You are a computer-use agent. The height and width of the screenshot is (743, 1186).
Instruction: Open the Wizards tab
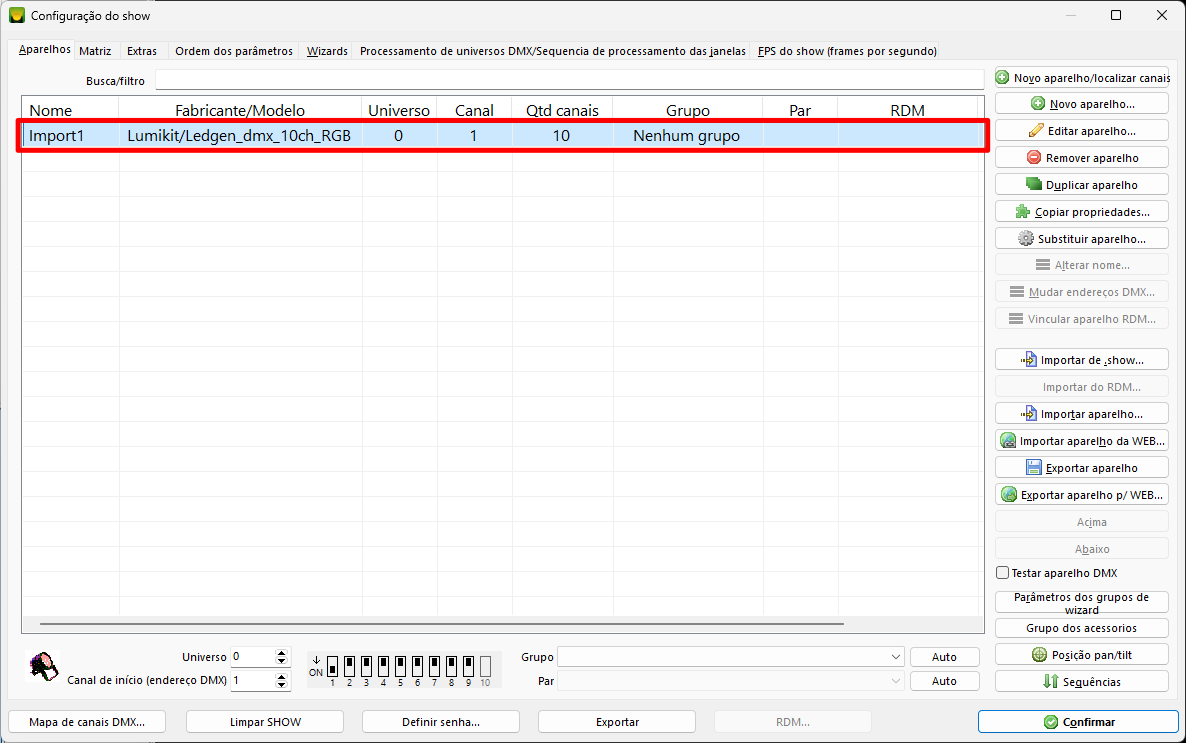pos(327,51)
